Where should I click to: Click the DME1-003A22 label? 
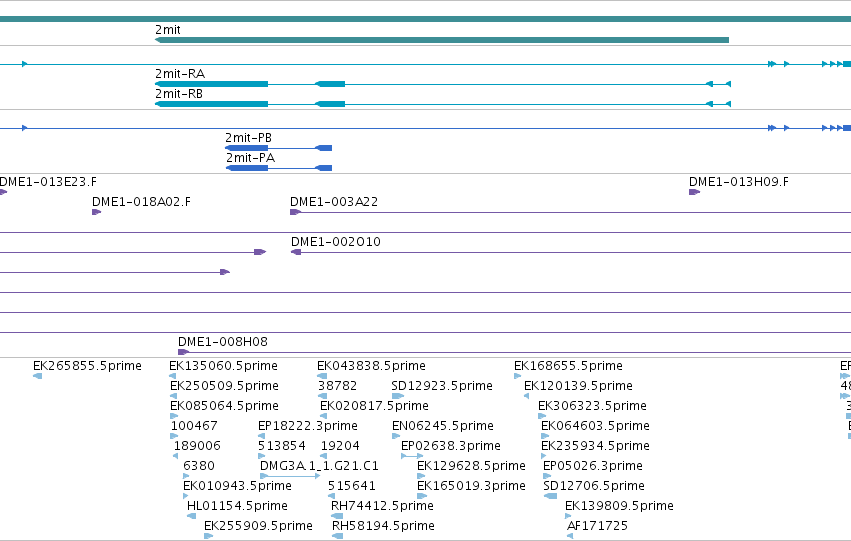[x=334, y=202]
